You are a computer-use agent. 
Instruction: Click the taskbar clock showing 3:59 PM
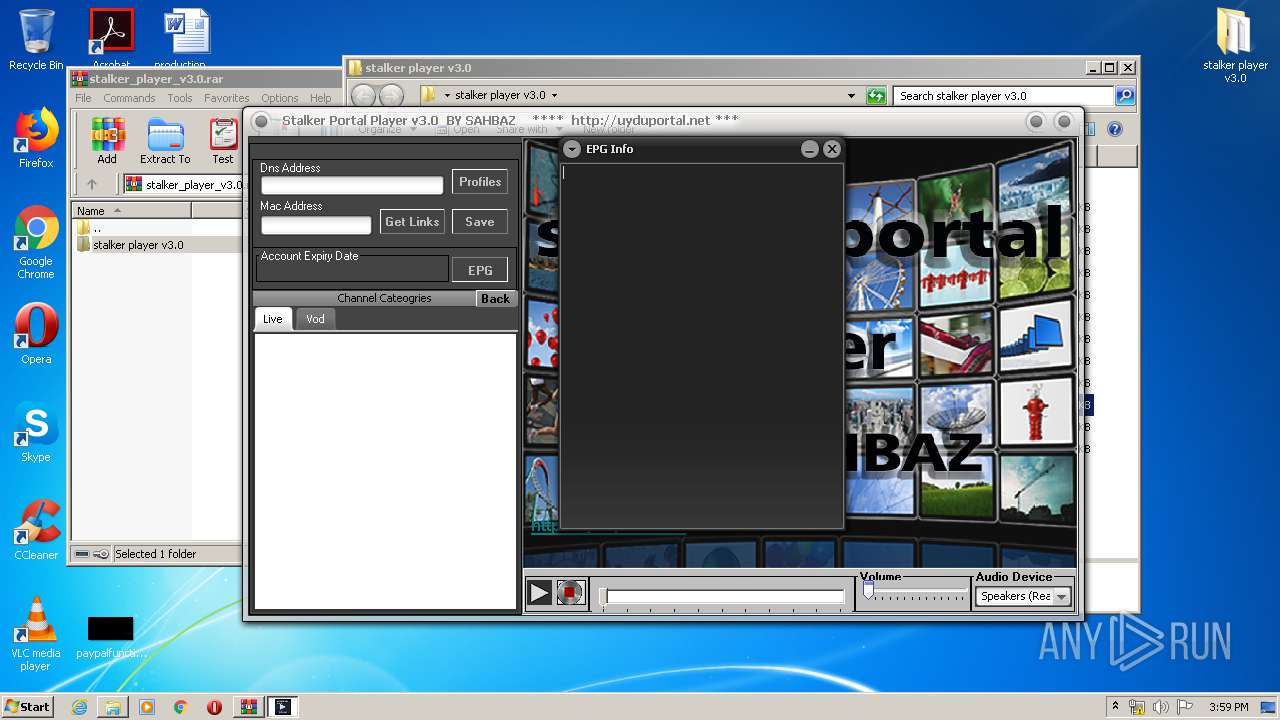click(1228, 707)
